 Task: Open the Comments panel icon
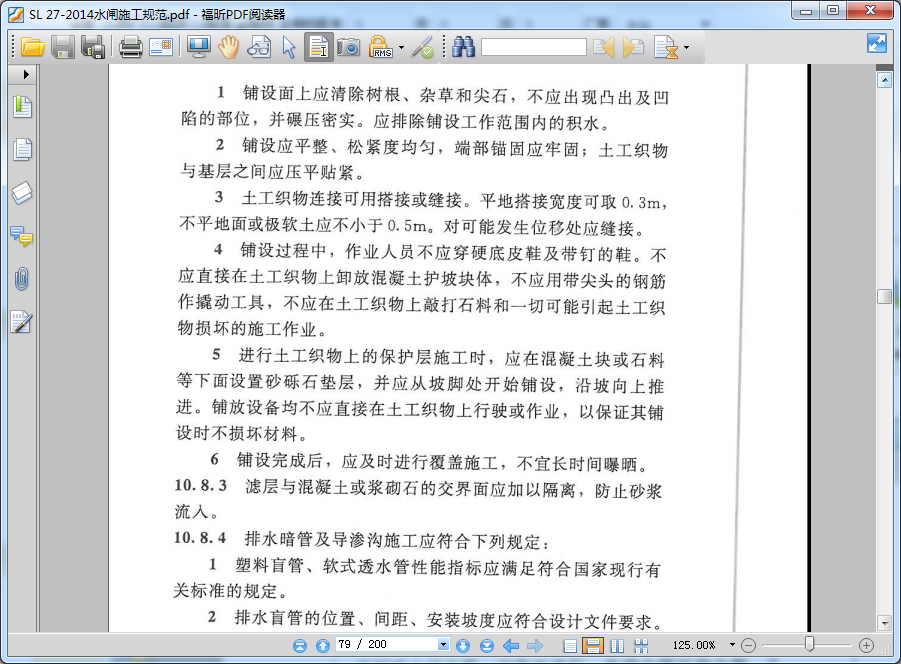click(22, 236)
